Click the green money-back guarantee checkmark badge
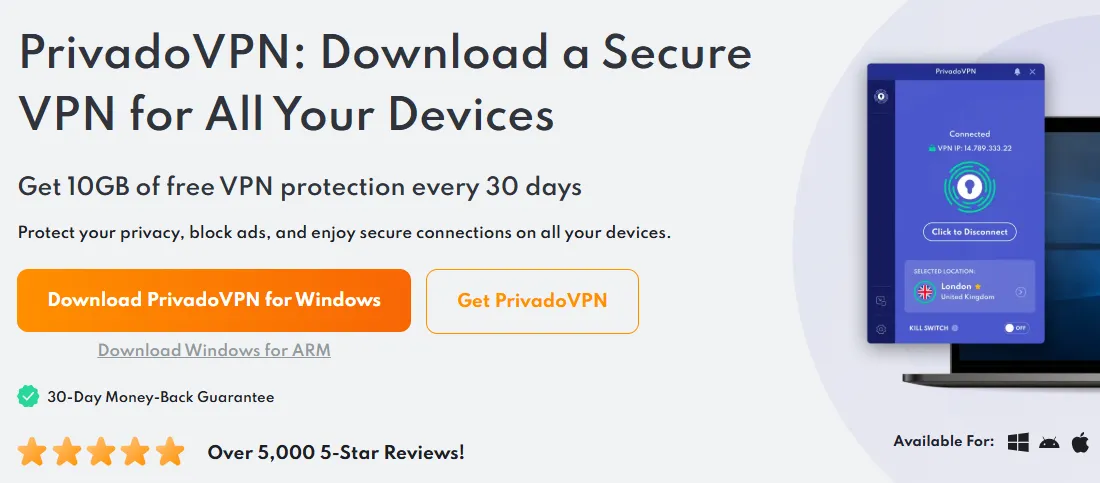 tap(28, 397)
